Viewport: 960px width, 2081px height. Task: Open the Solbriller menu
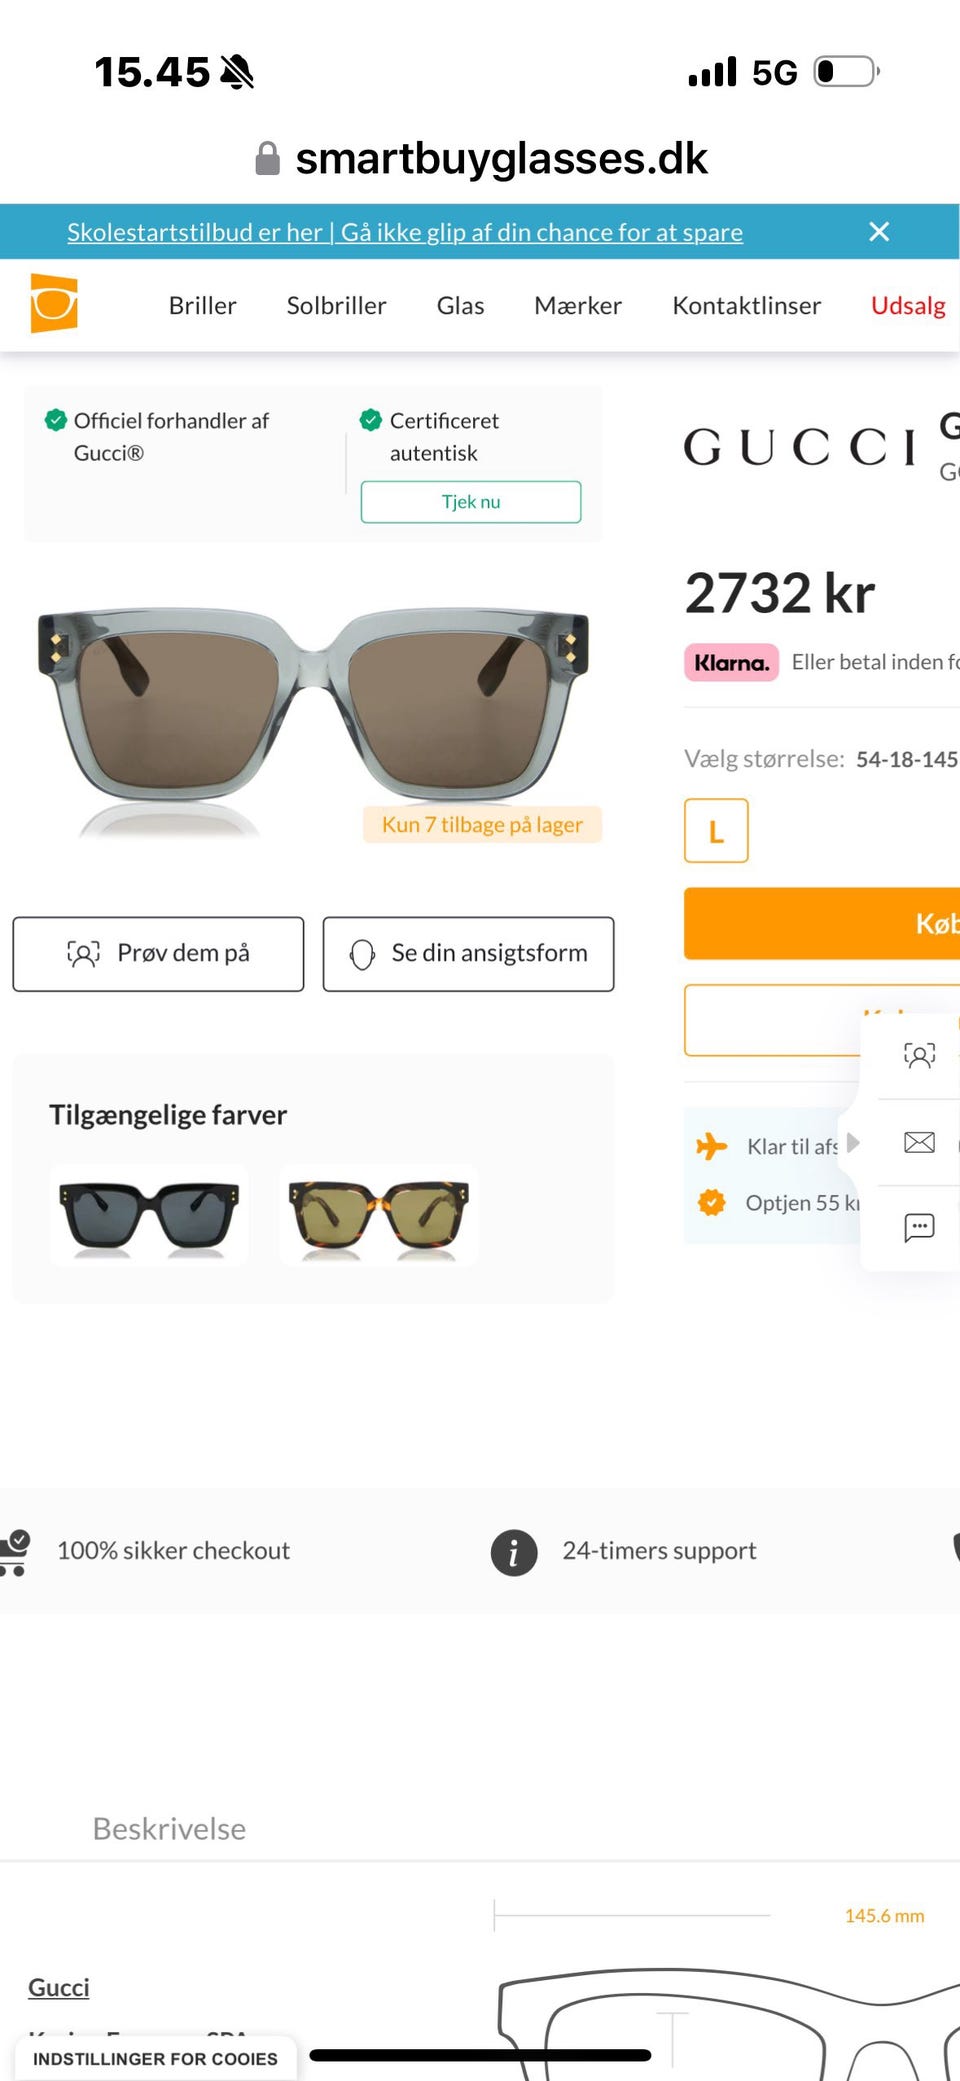coord(336,305)
